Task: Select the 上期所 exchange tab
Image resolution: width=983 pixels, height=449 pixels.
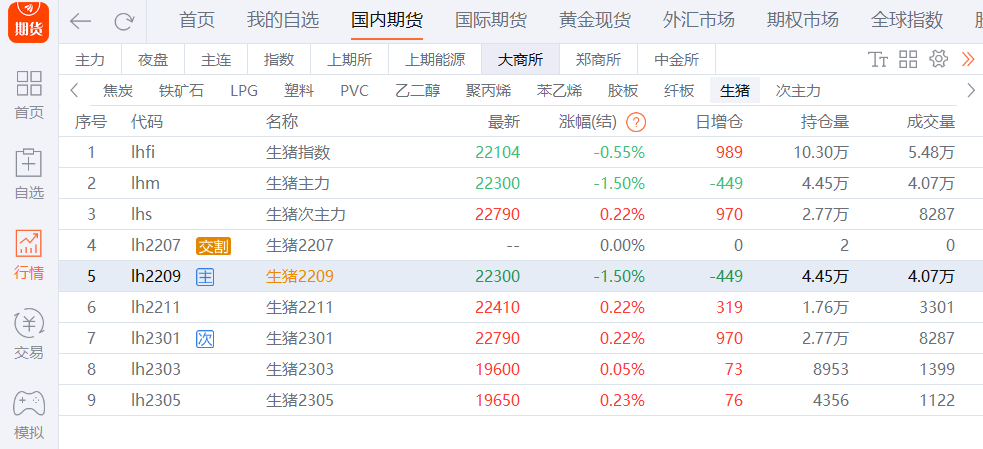Action: coord(350,60)
